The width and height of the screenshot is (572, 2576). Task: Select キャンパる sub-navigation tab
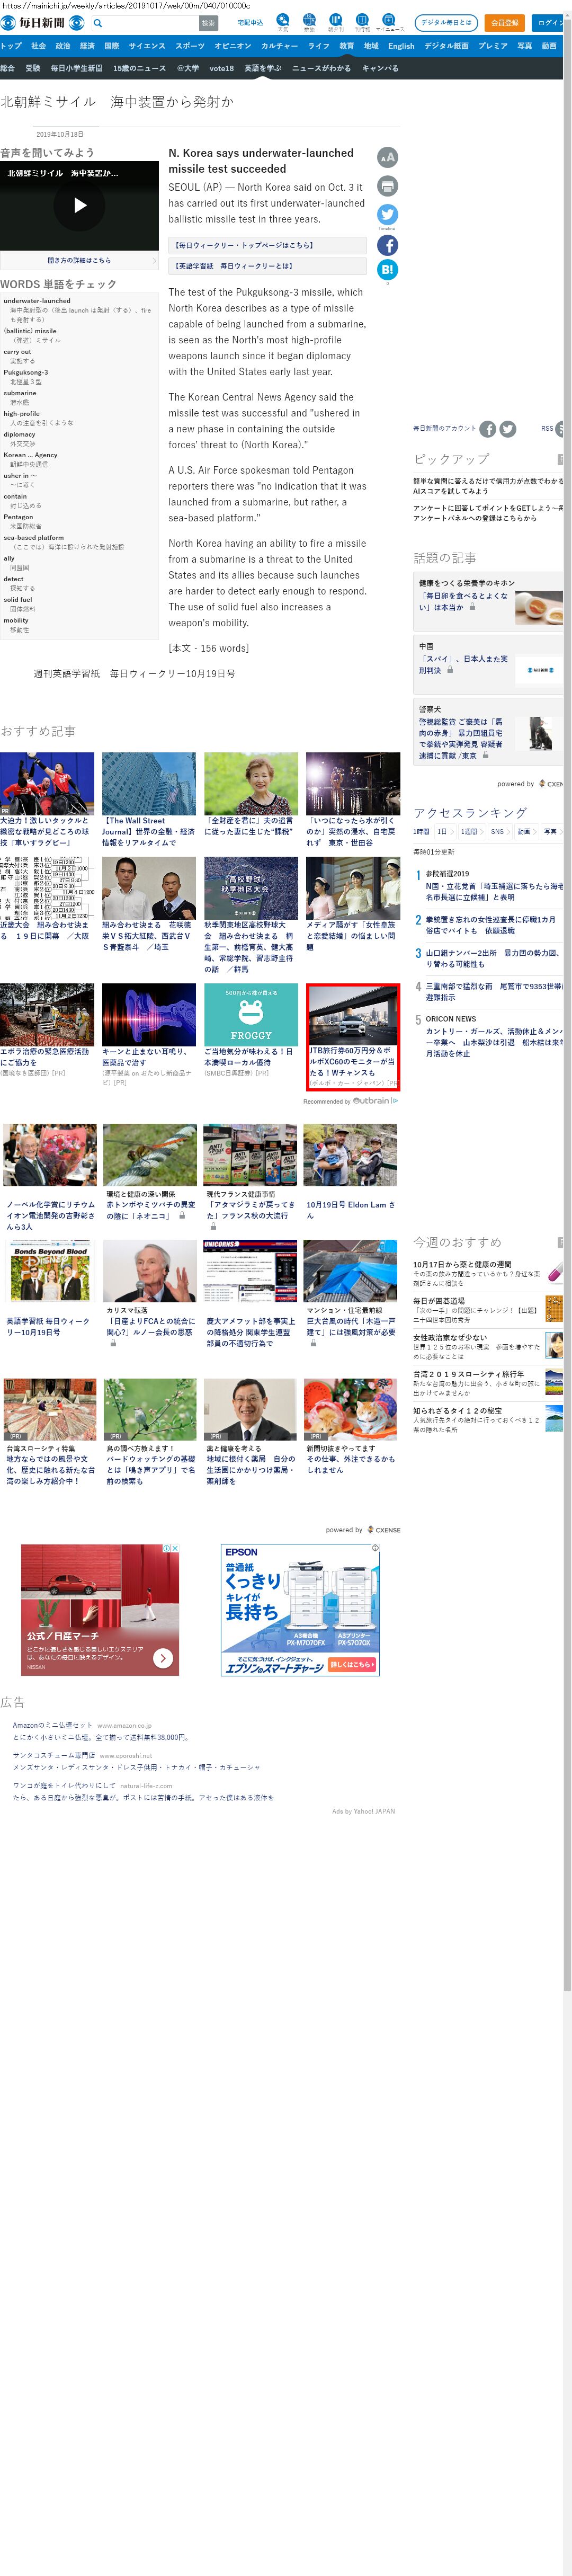click(380, 68)
